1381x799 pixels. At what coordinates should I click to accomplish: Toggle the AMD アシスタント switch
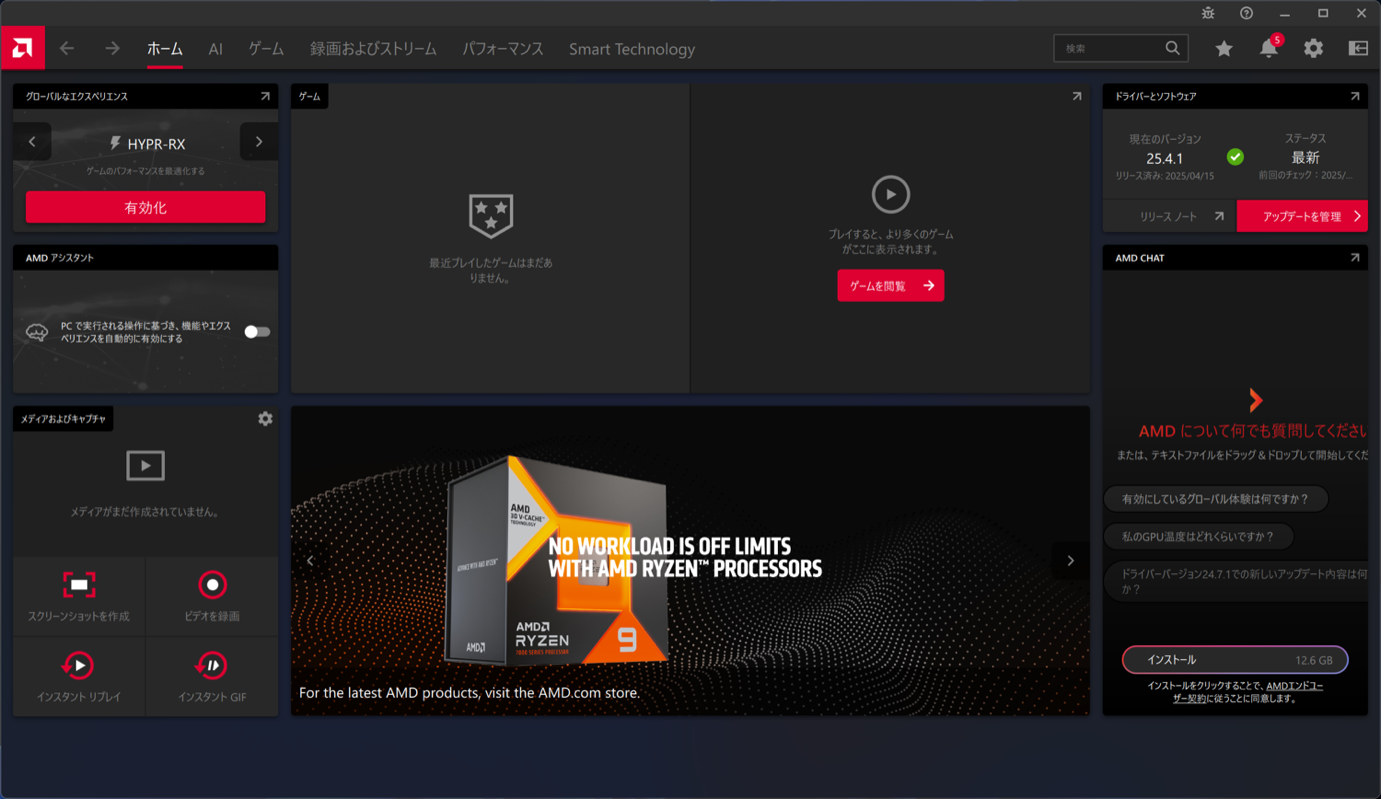(257, 332)
